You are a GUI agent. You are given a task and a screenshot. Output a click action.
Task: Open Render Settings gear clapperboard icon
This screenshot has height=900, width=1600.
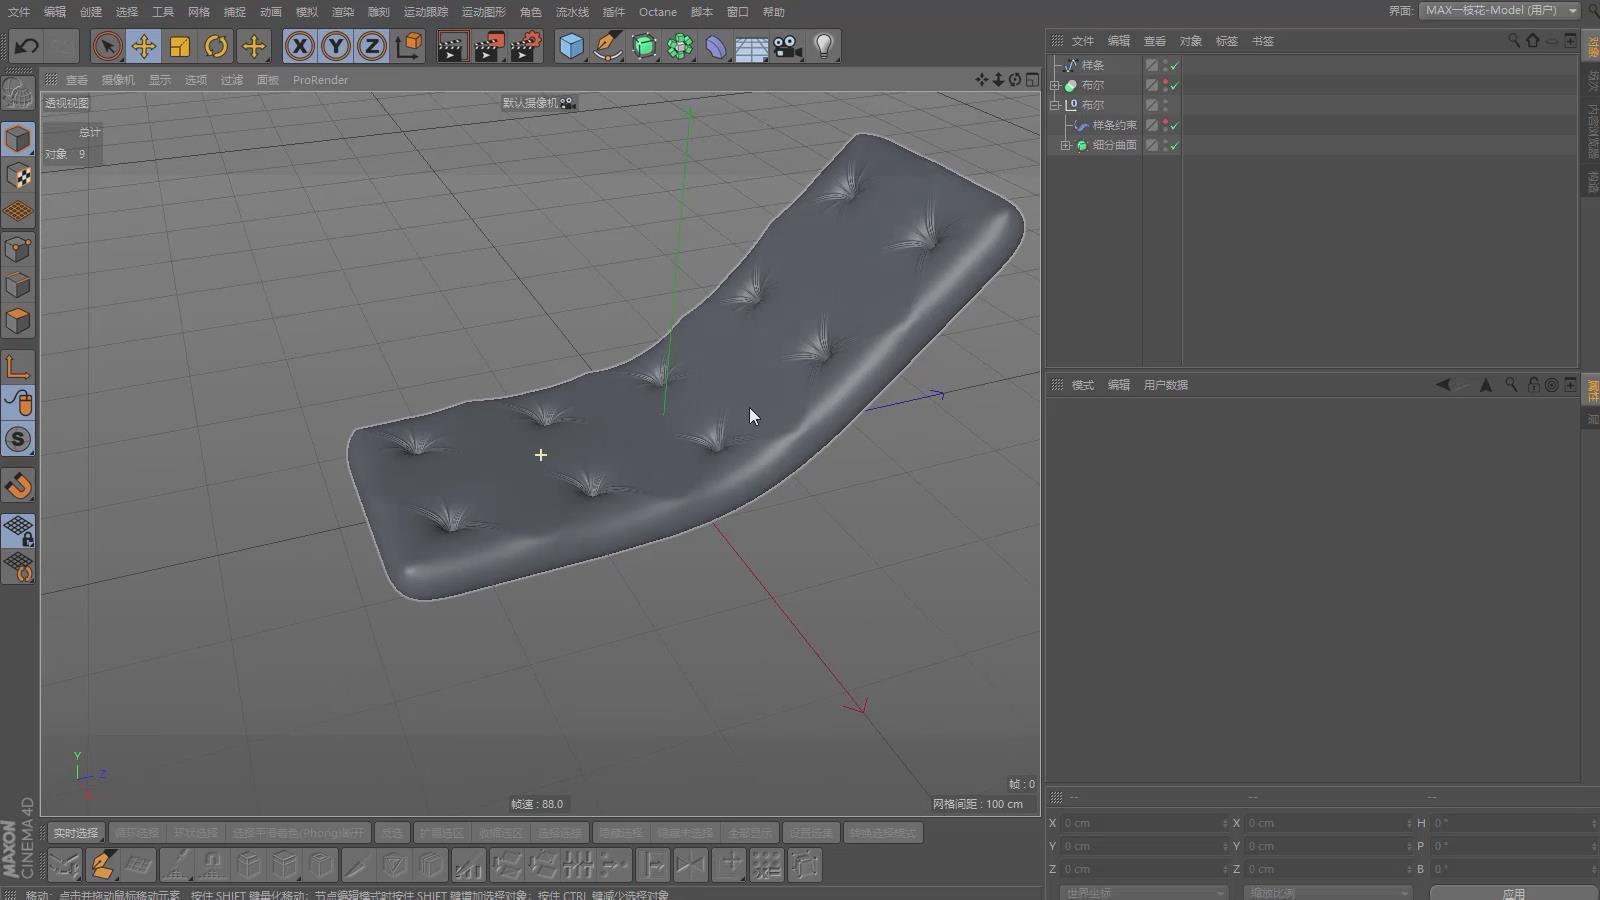[x=526, y=46]
